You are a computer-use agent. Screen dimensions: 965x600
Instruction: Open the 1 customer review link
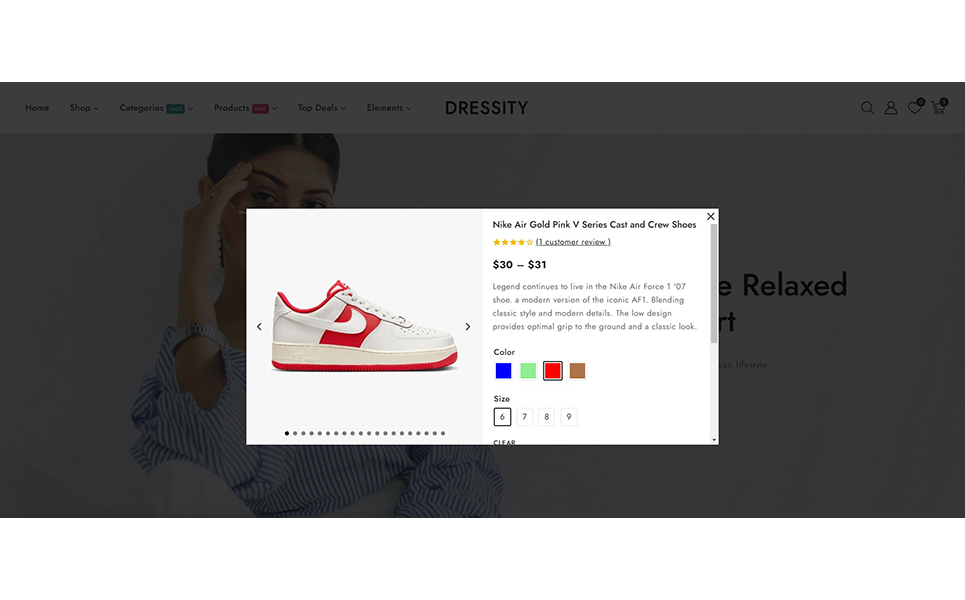(573, 242)
